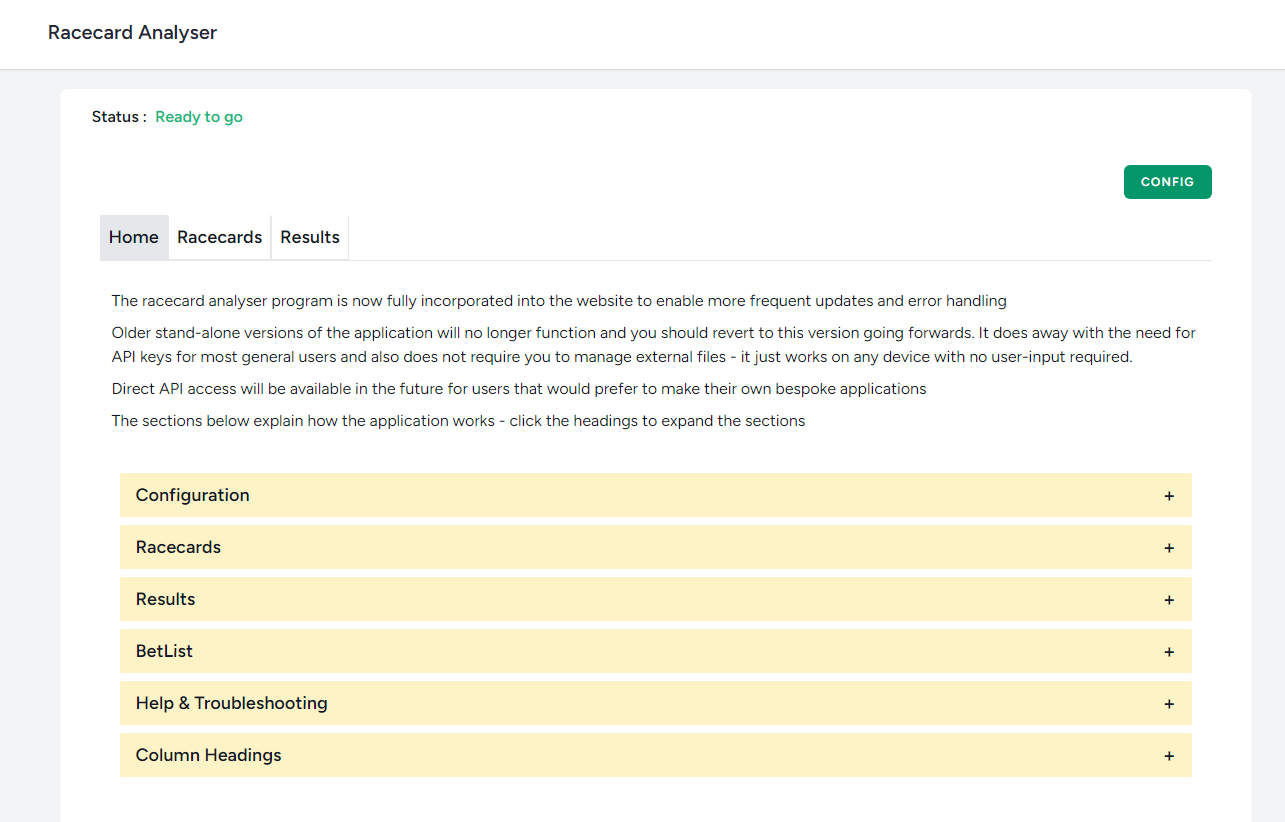Click the green CONFIG button

1167,182
